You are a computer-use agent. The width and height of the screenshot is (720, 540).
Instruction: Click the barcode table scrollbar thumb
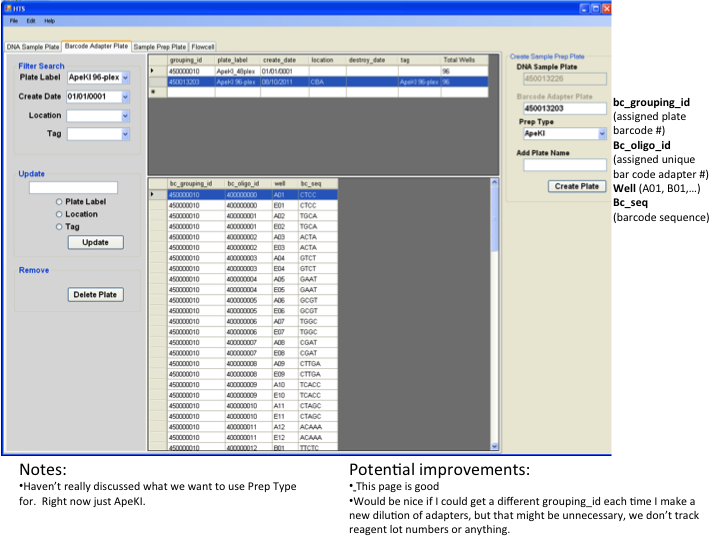(x=495, y=219)
